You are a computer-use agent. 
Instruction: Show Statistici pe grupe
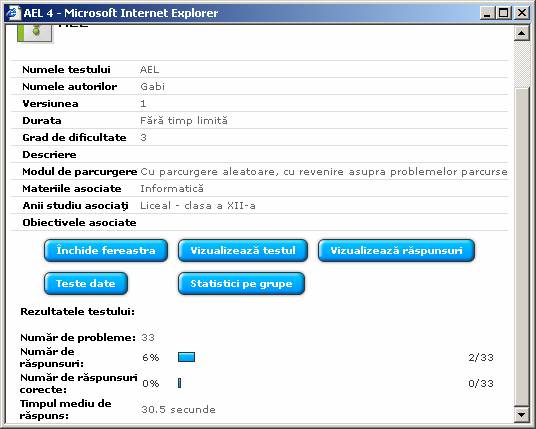point(241,283)
